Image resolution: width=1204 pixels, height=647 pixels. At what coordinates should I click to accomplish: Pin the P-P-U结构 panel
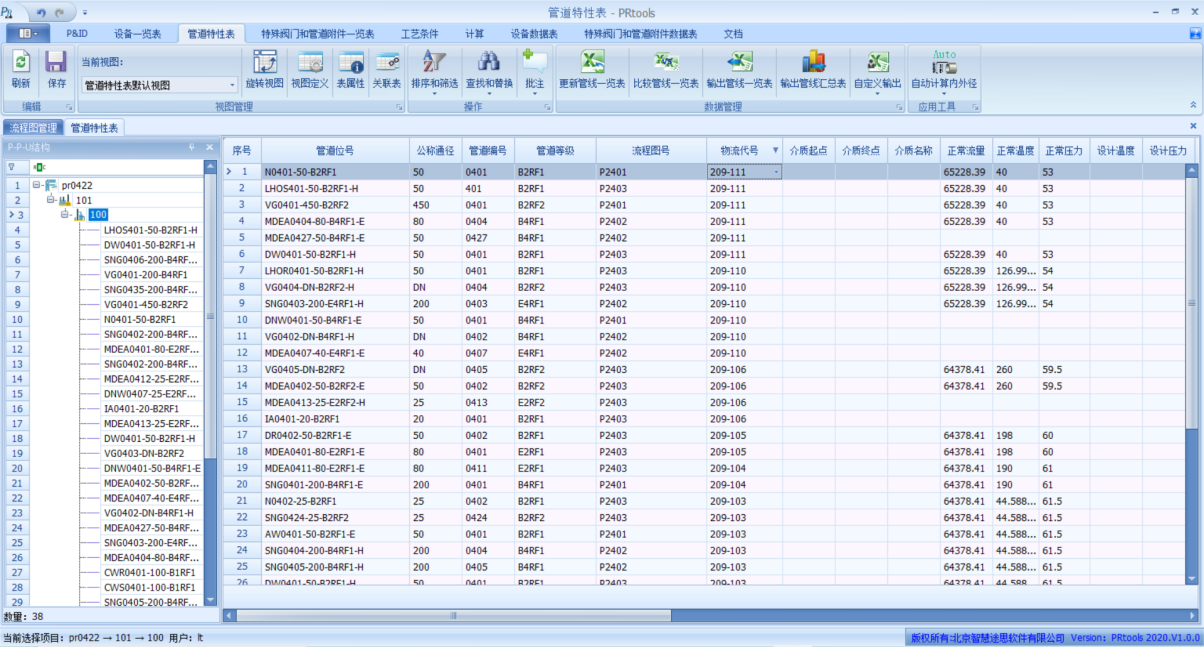click(192, 148)
